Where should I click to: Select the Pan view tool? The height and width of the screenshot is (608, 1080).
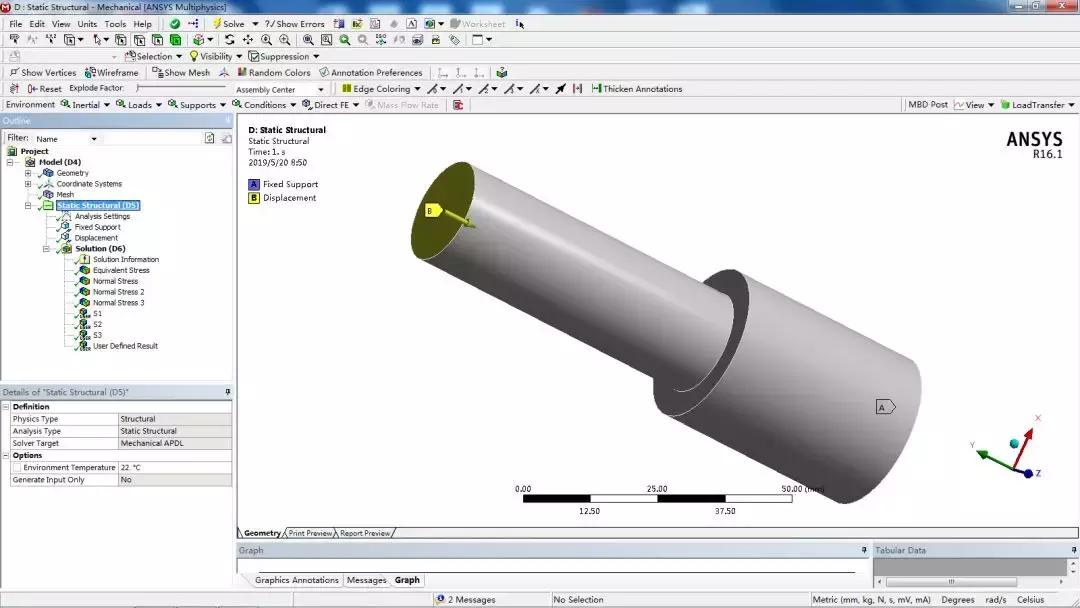tap(247, 40)
